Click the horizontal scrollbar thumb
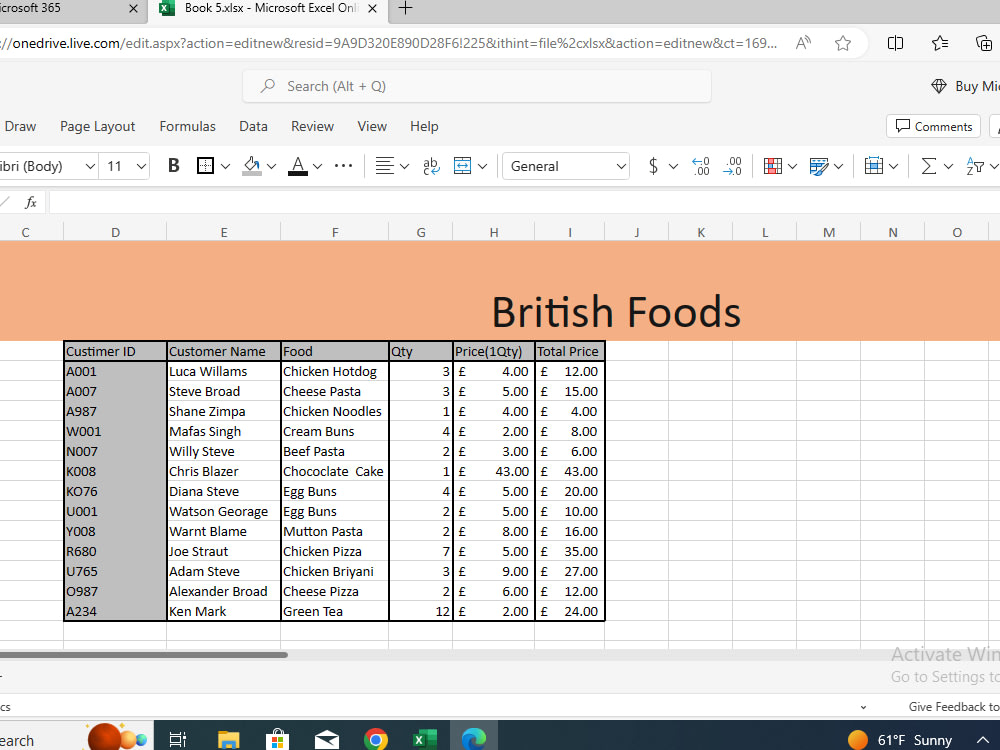 tap(143, 655)
